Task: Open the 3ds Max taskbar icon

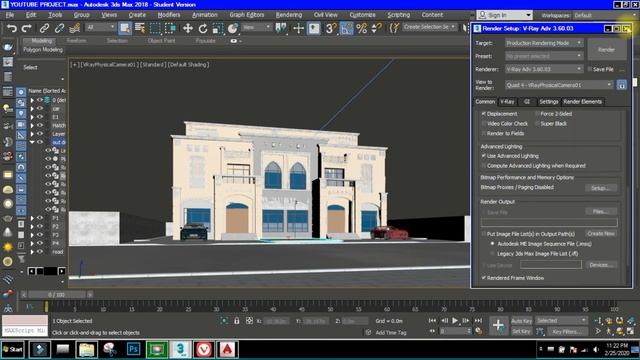Action: pos(180,349)
